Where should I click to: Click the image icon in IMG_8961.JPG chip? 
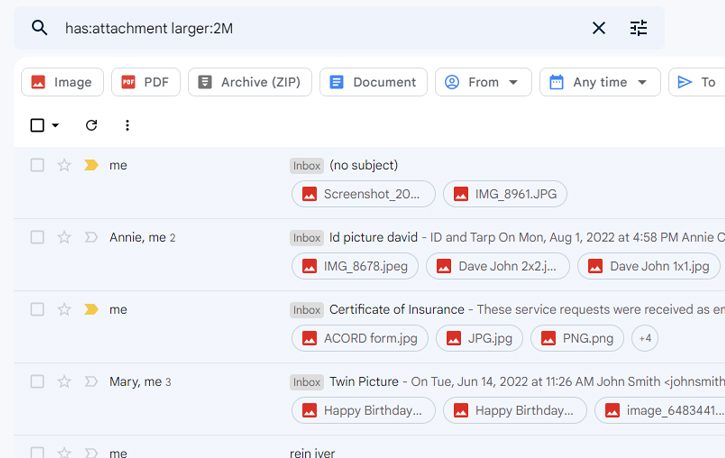[x=461, y=194]
